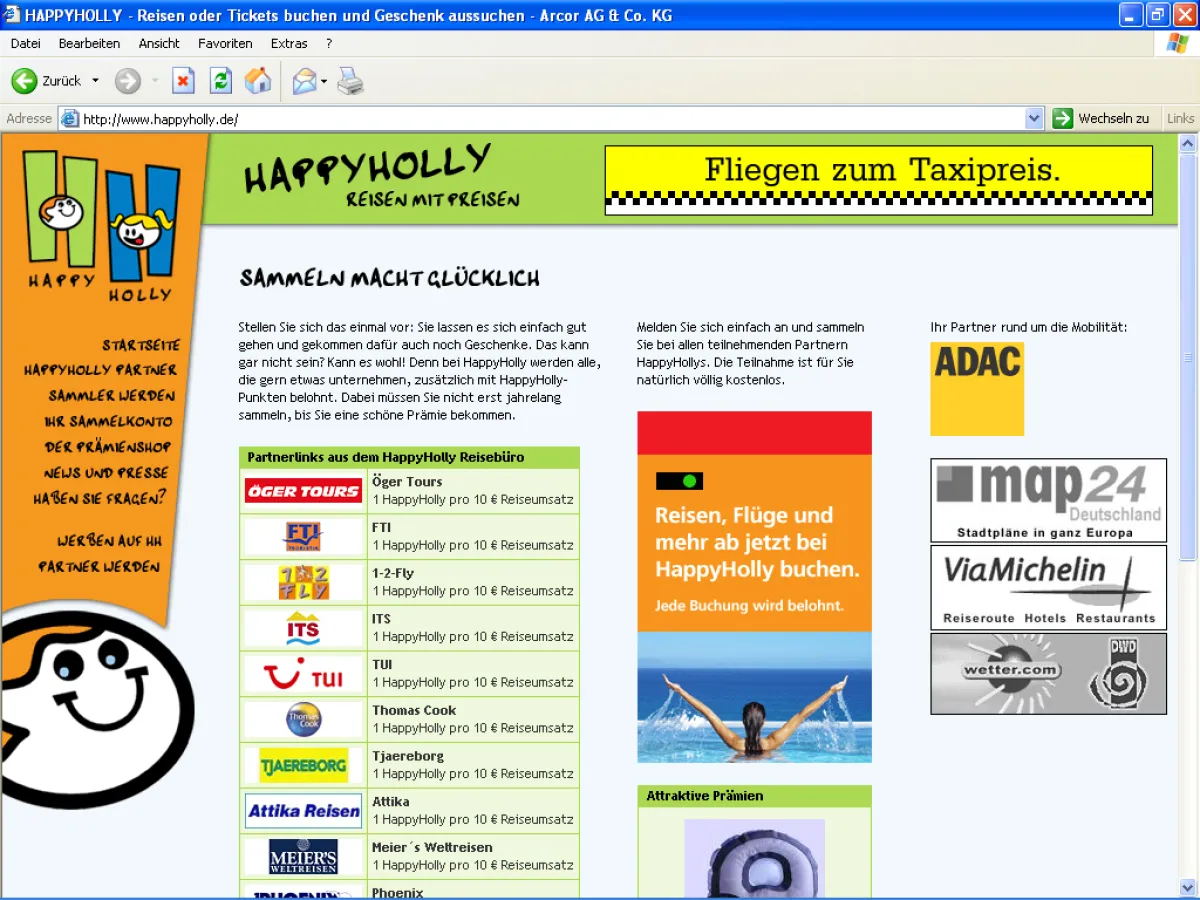Click into the address URL field
Screen dimensions: 1200x900
click(550, 119)
